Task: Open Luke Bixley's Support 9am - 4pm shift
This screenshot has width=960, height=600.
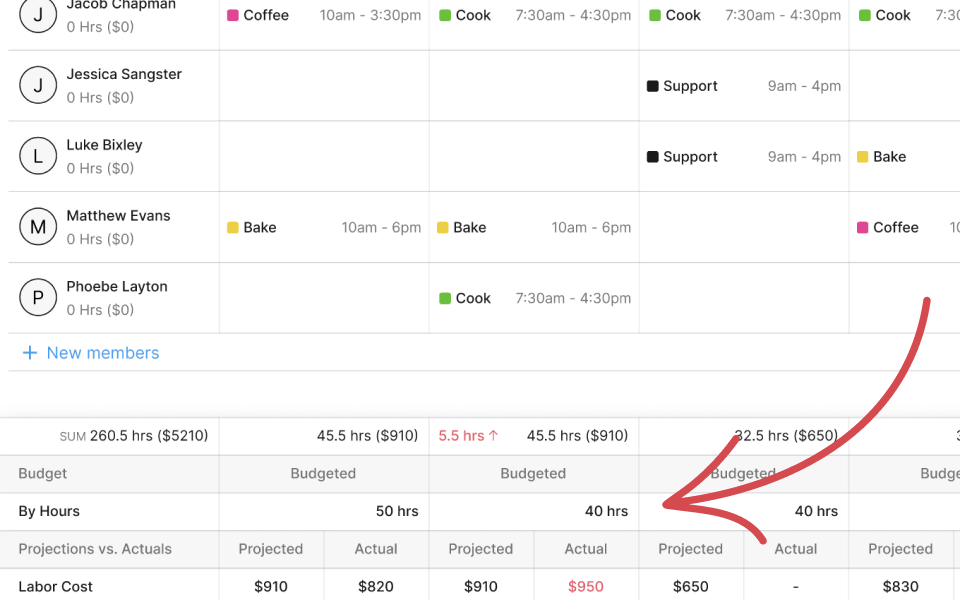Action: click(743, 157)
